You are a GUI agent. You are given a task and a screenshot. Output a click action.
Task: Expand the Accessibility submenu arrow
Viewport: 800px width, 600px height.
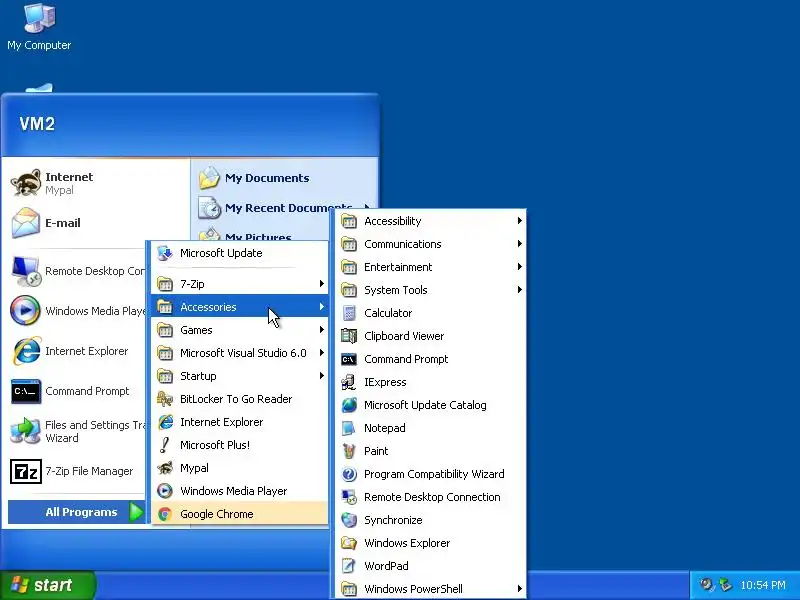[x=519, y=220]
